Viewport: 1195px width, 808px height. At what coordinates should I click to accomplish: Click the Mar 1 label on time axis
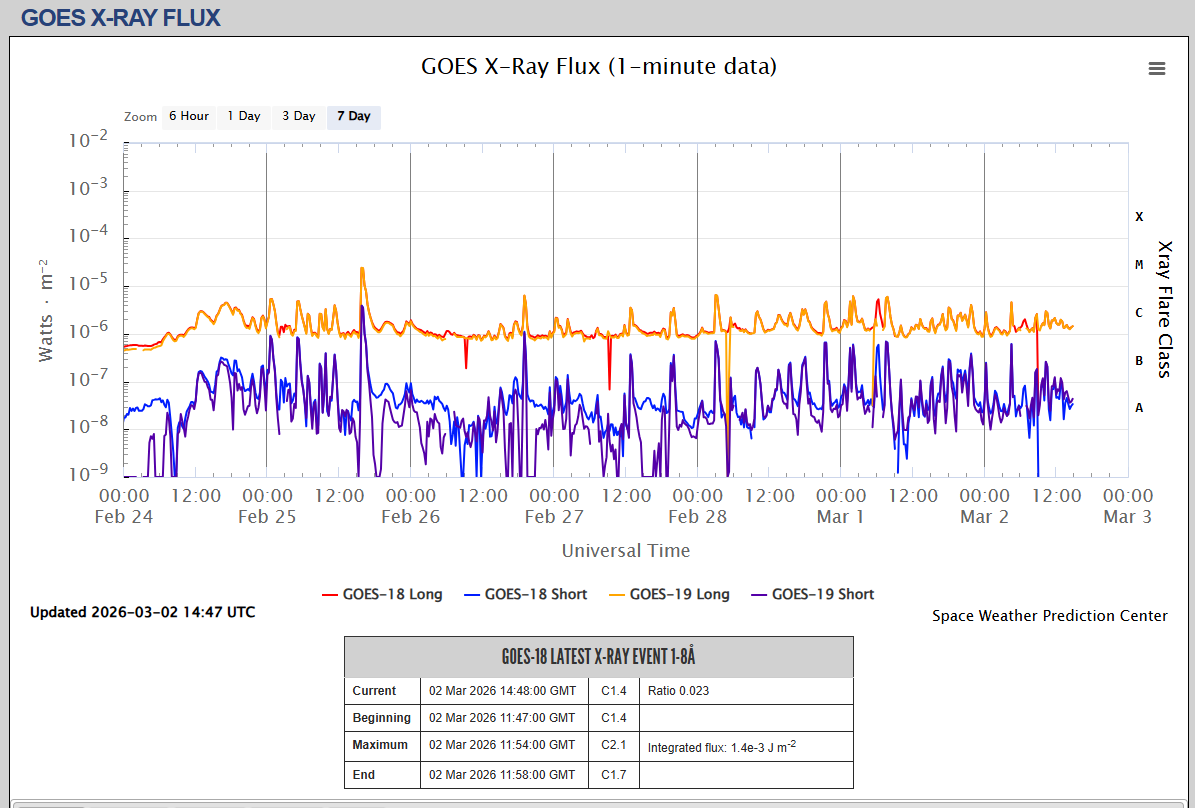(x=840, y=517)
